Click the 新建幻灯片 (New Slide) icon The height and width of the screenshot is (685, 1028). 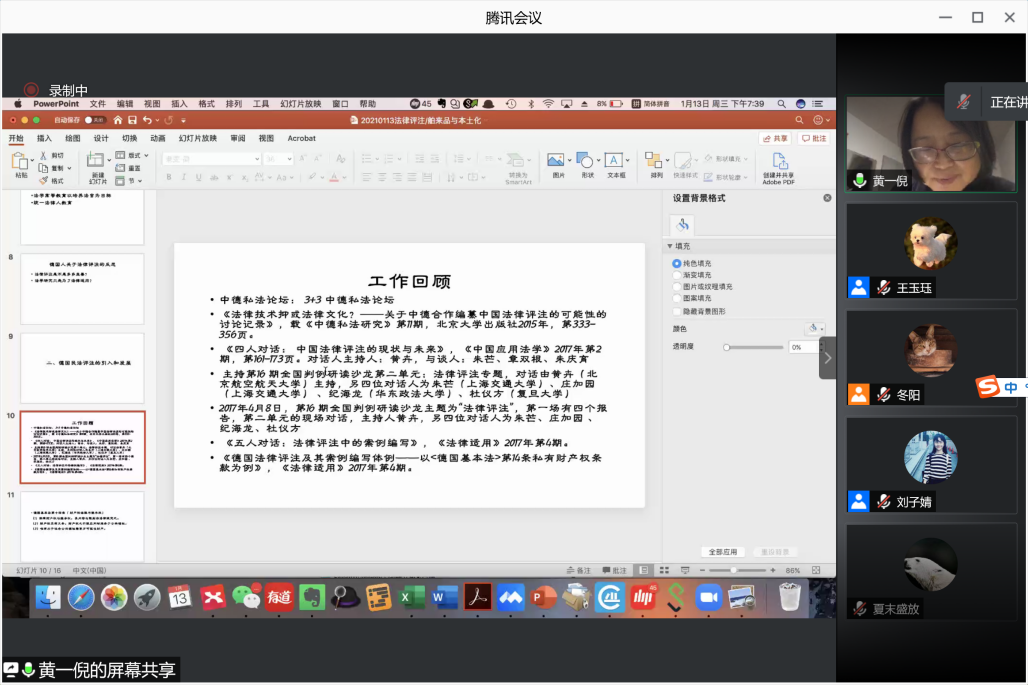pos(97,162)
